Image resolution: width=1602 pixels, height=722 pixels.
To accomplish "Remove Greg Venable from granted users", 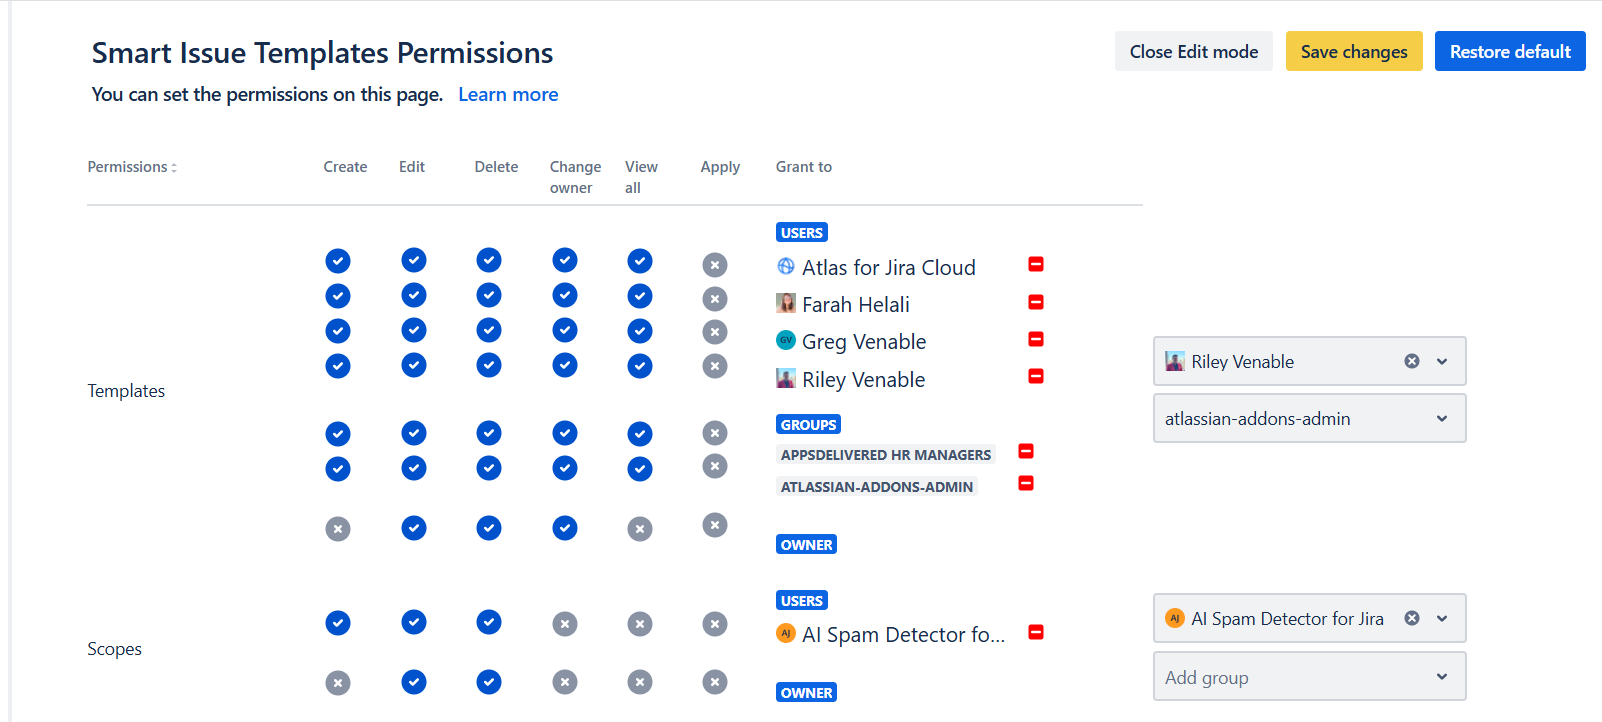I will (x=1036, y=339).
